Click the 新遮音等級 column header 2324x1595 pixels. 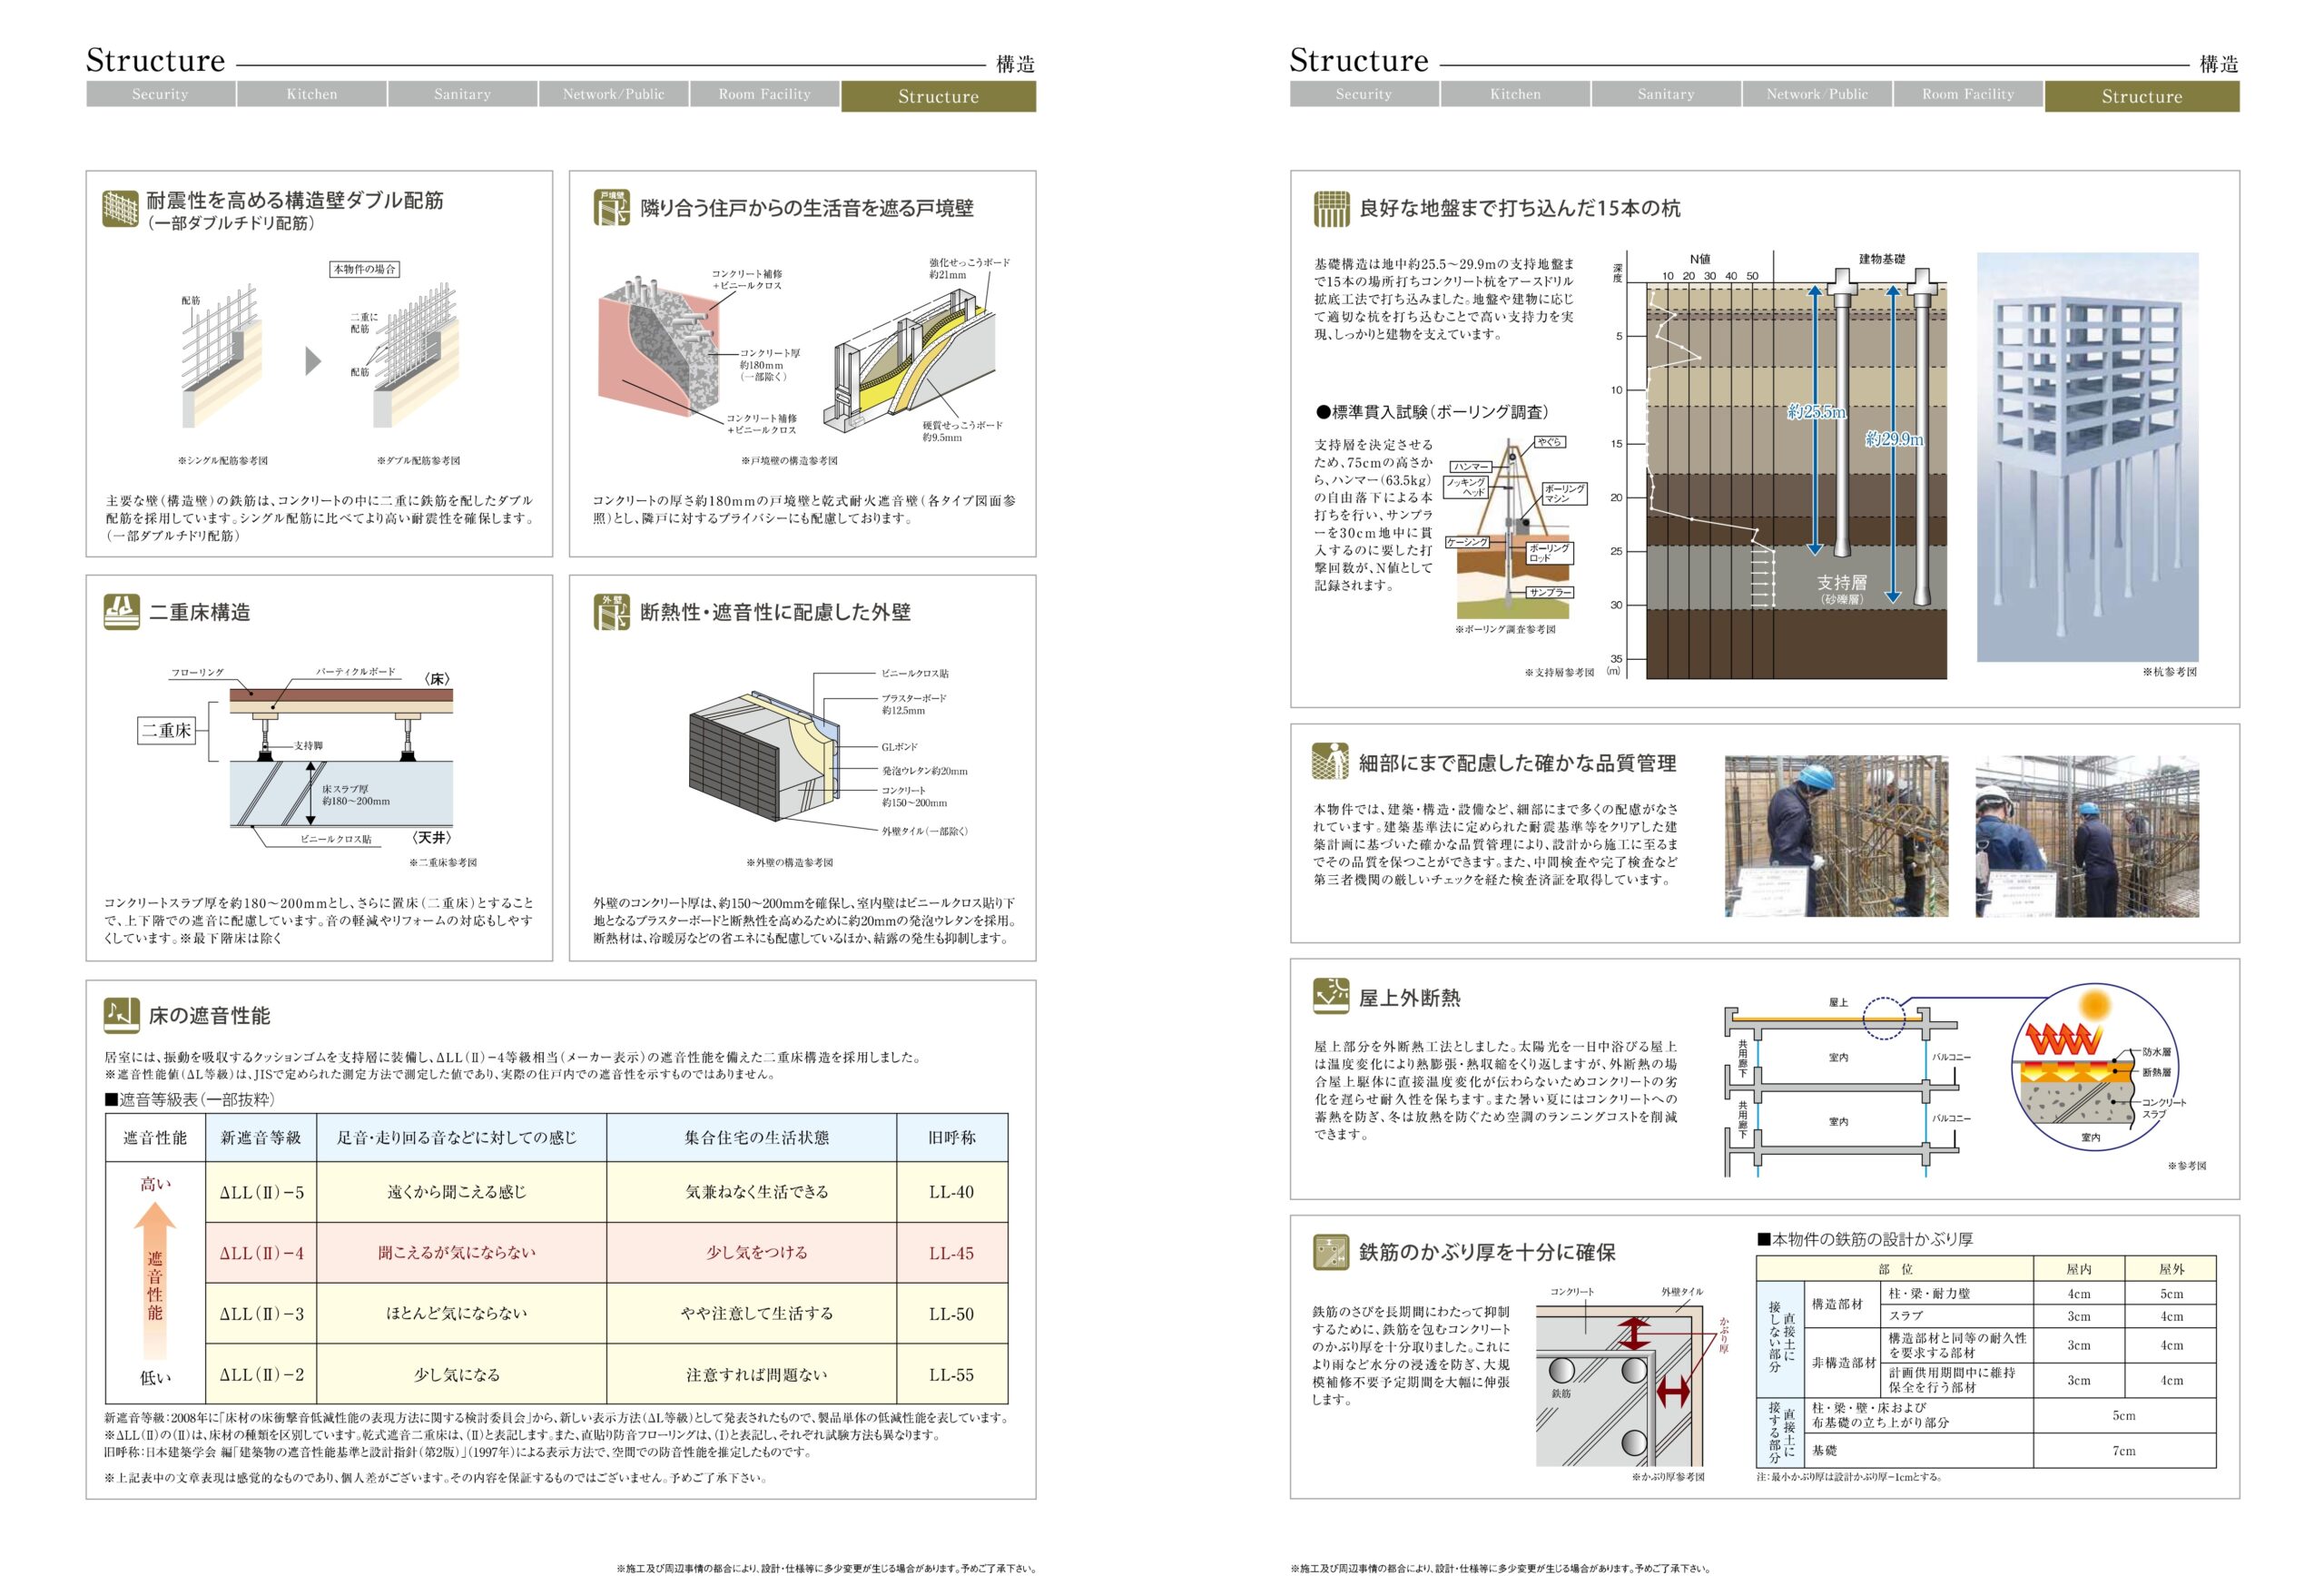coord(261,1137)
